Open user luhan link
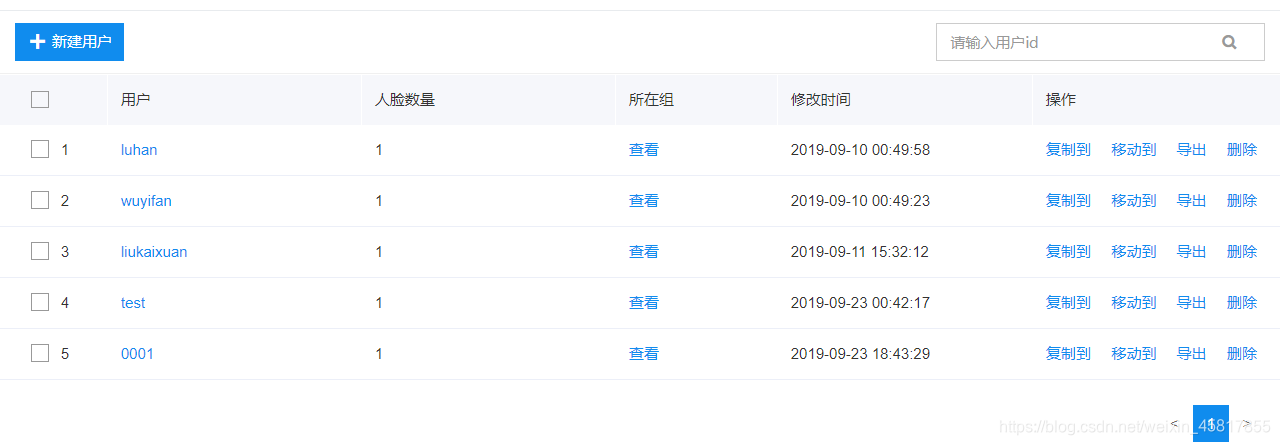1280x445 pixels. coord(139,150)
